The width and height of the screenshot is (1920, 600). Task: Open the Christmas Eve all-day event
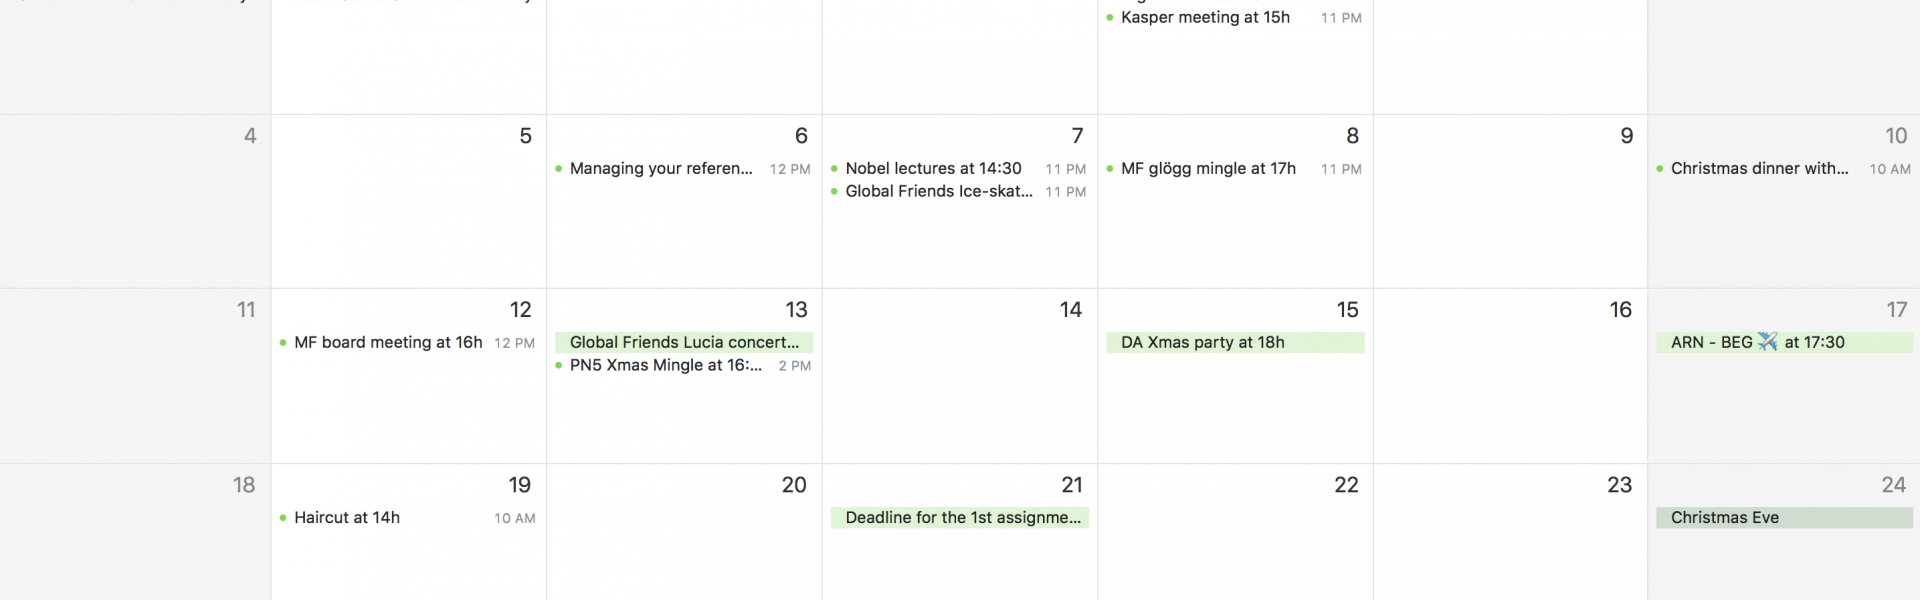(1785, 518)
